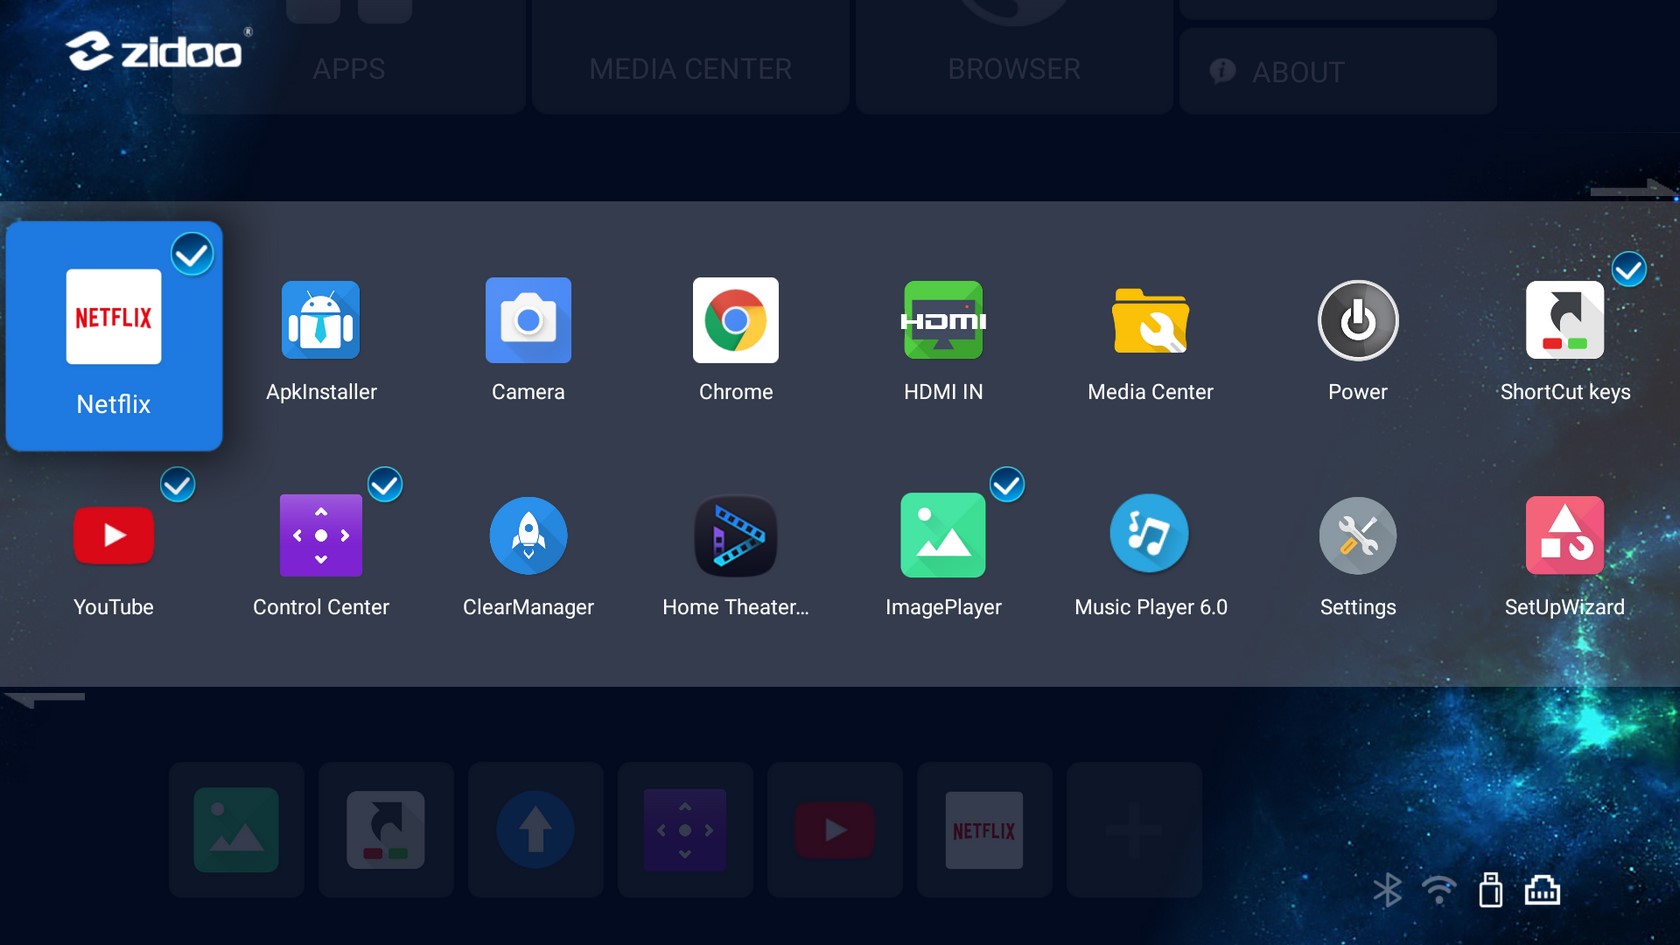Select the Home Theater app icon
The width and height of the screenshot is (1680, 945).
coord(736,536)
